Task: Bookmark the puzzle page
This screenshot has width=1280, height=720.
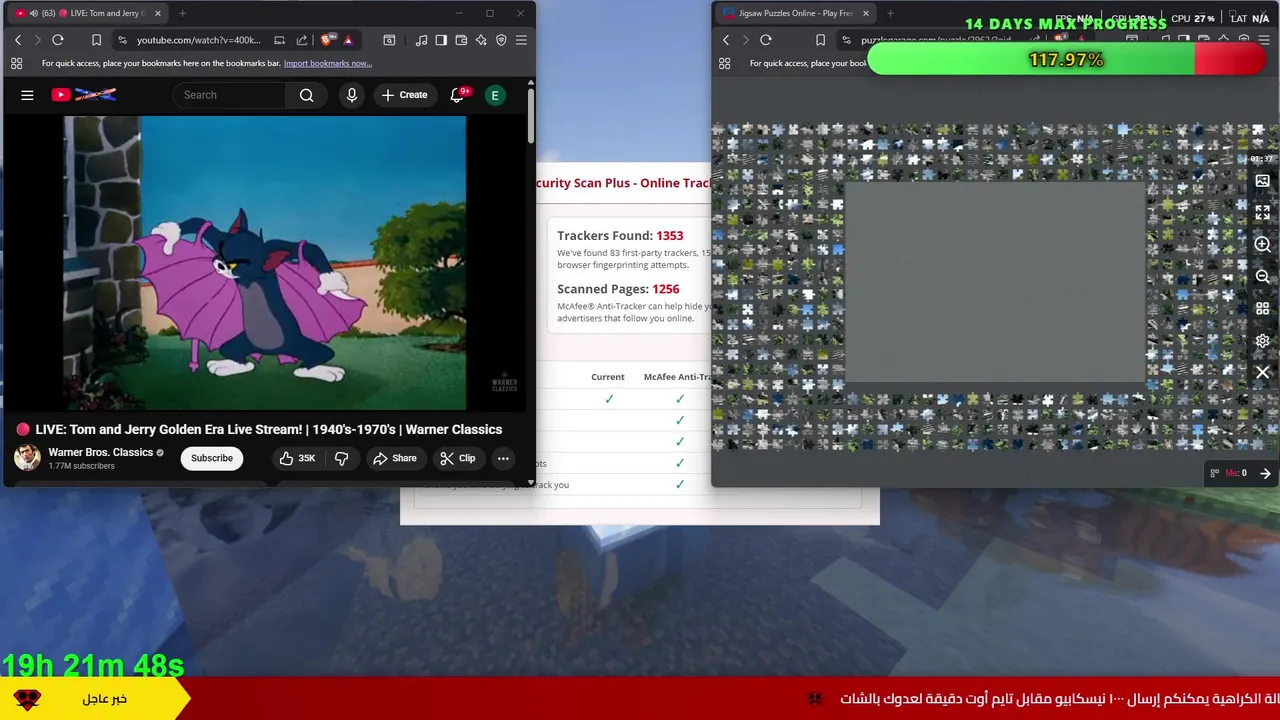Action: 820,40
